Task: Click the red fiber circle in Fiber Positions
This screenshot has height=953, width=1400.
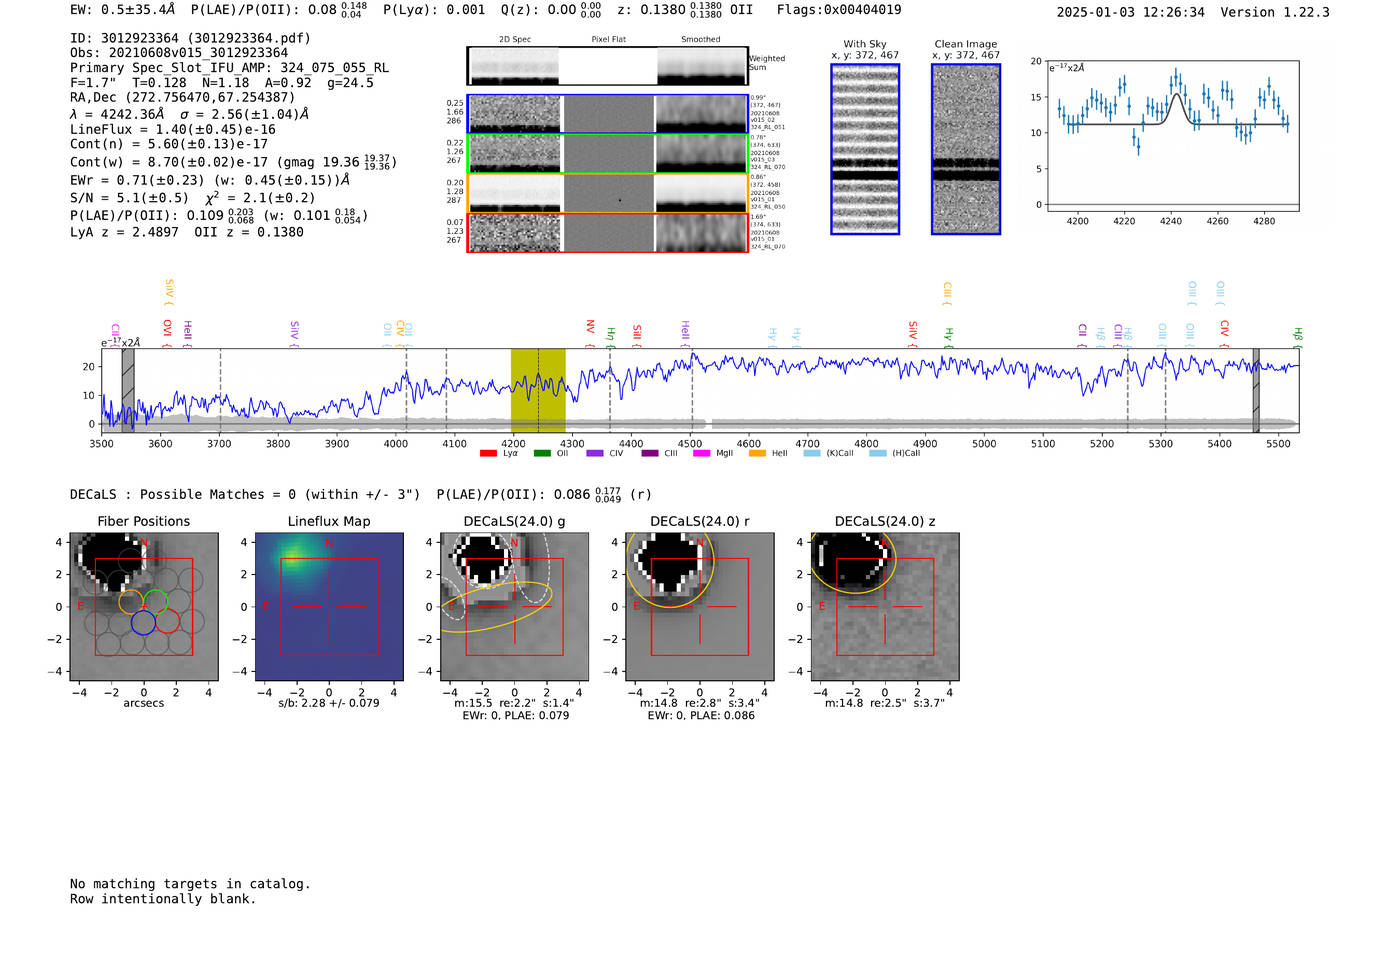Action: click(167, 622)
